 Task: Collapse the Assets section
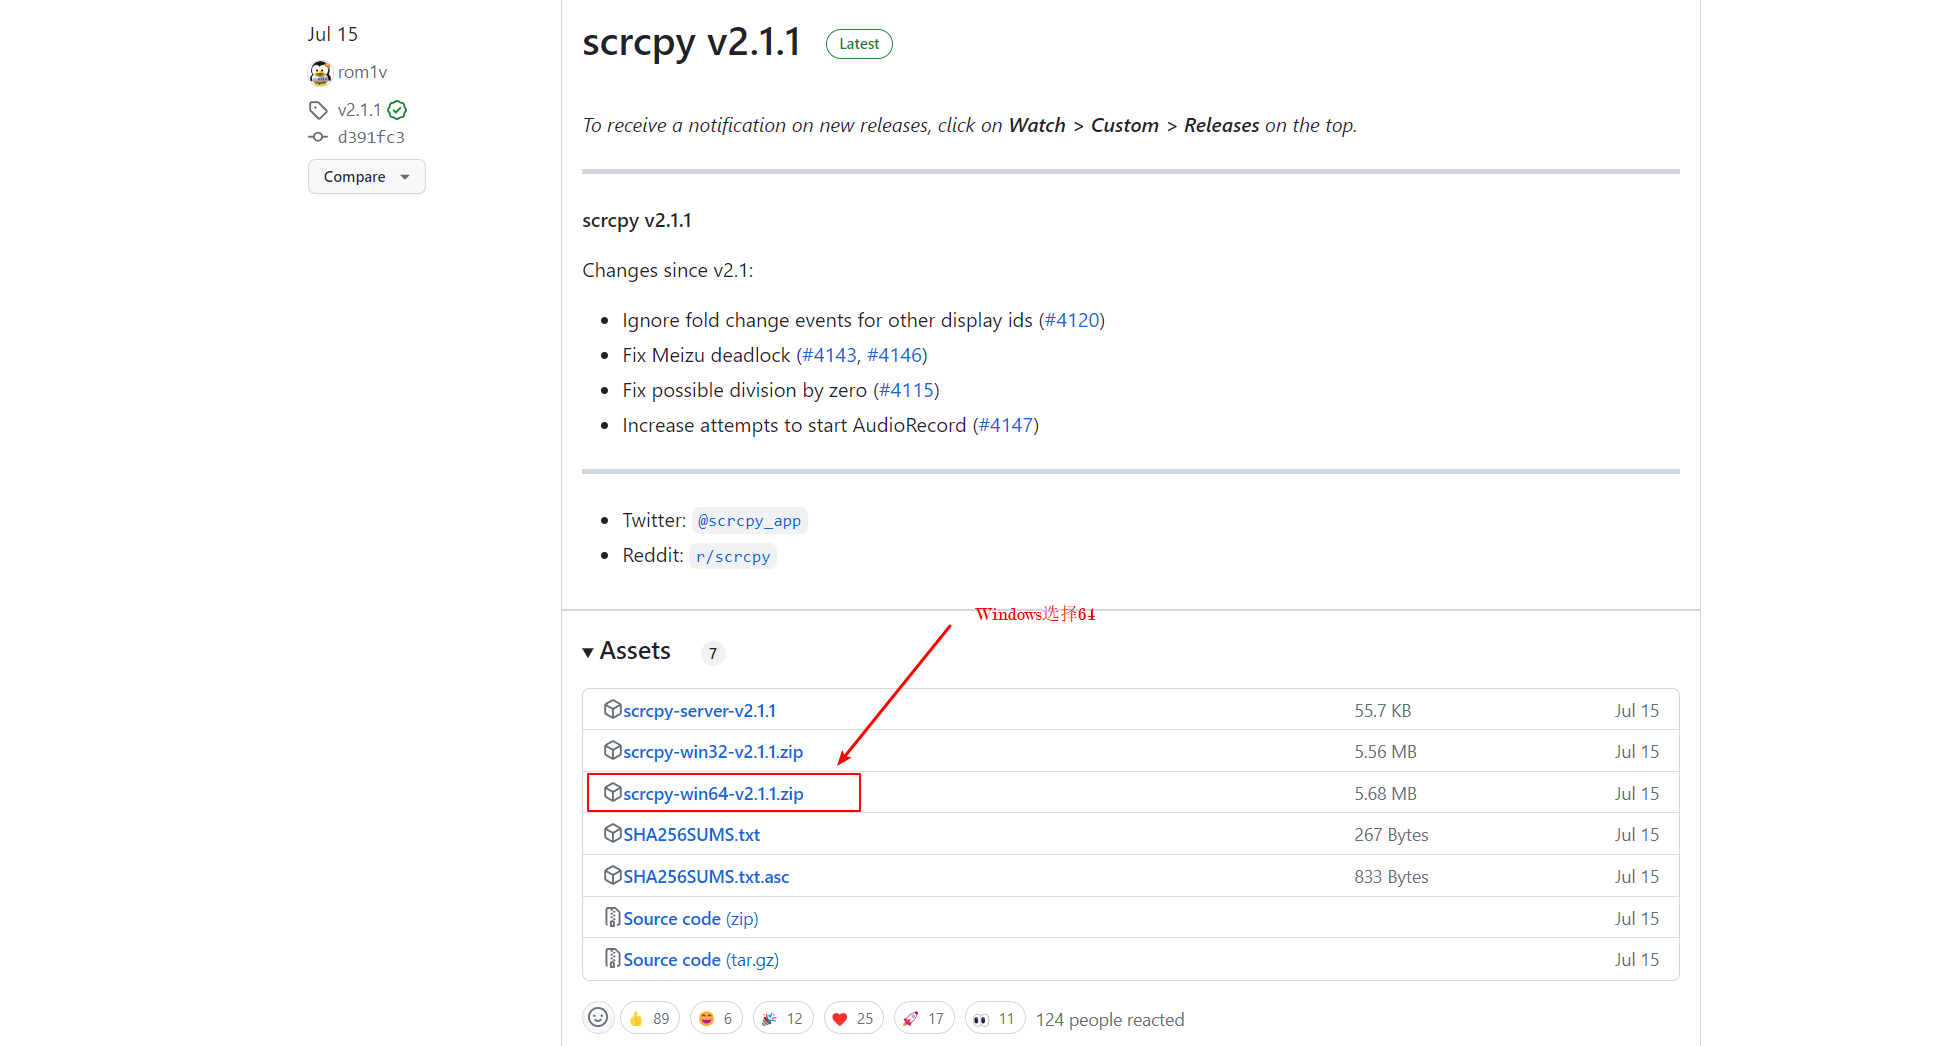point(627,651)
